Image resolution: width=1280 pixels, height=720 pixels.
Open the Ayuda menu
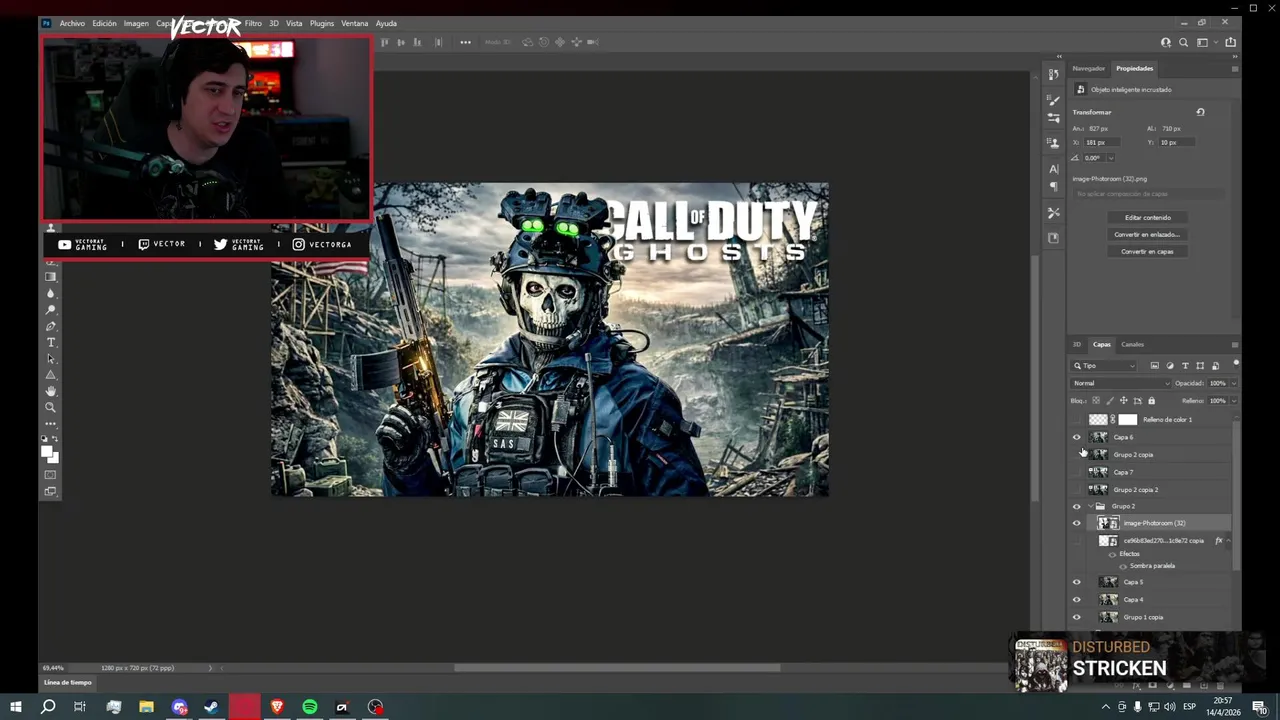386,23
